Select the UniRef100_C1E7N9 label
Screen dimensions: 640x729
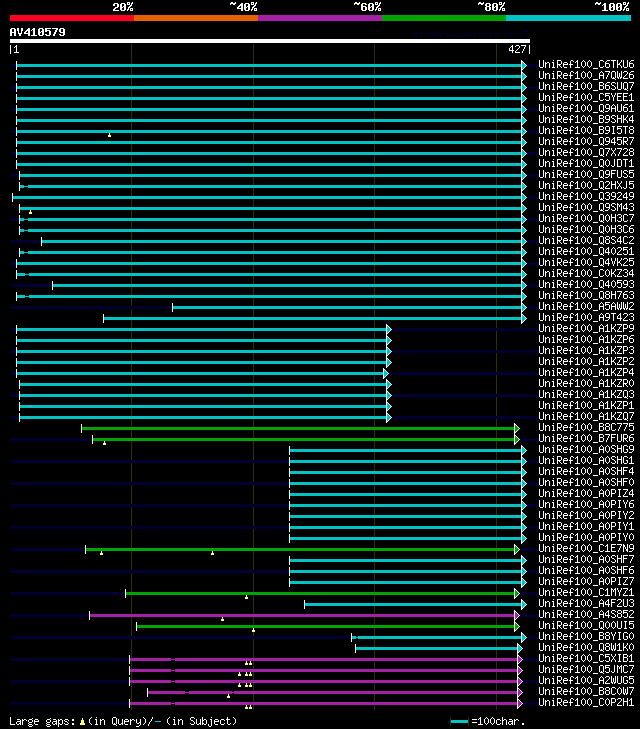coord(586,549)
